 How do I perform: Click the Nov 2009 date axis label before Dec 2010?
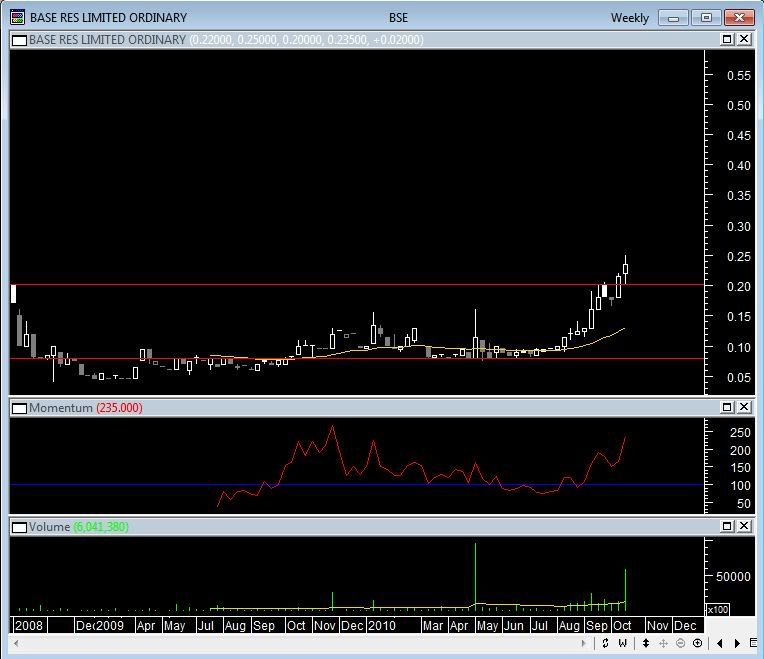coord(325,625)
